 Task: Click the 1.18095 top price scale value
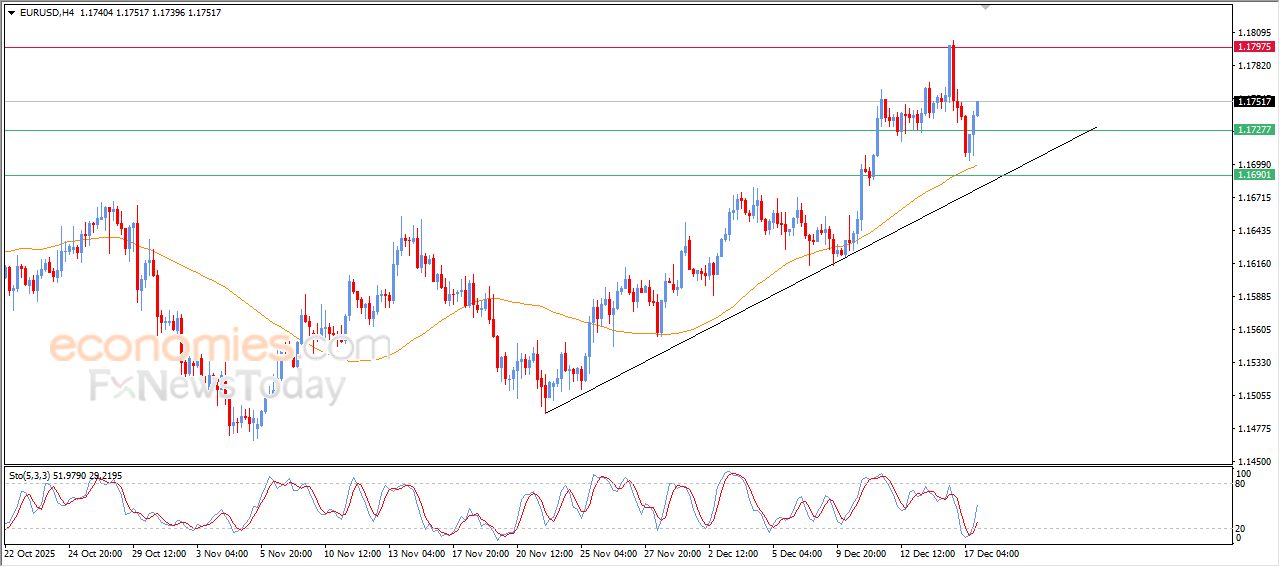pyautogui.click(x=1253, y=33)
